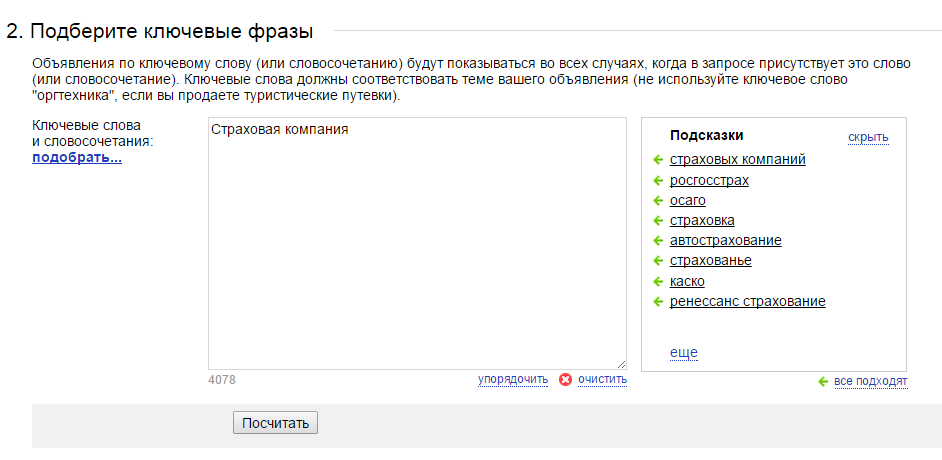Accept all hints via "все подходят"

coord(871,381)
